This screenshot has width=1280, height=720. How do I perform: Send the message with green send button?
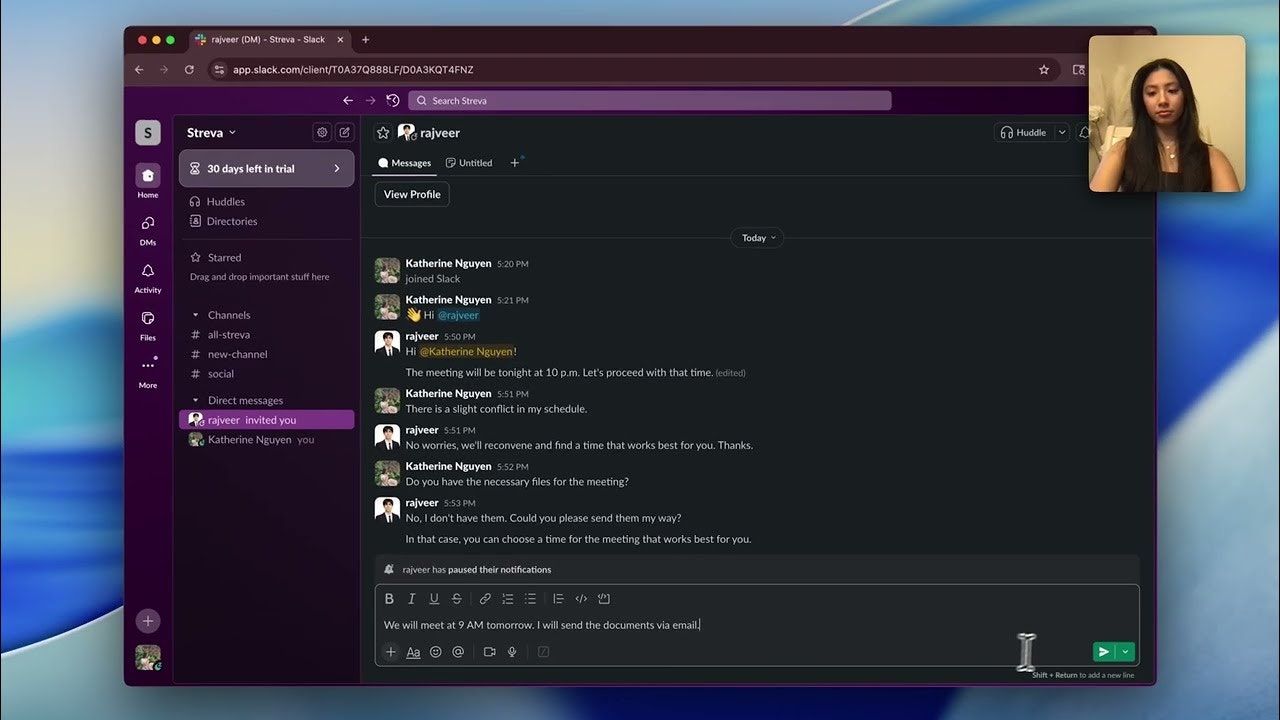coord(1104,652)
